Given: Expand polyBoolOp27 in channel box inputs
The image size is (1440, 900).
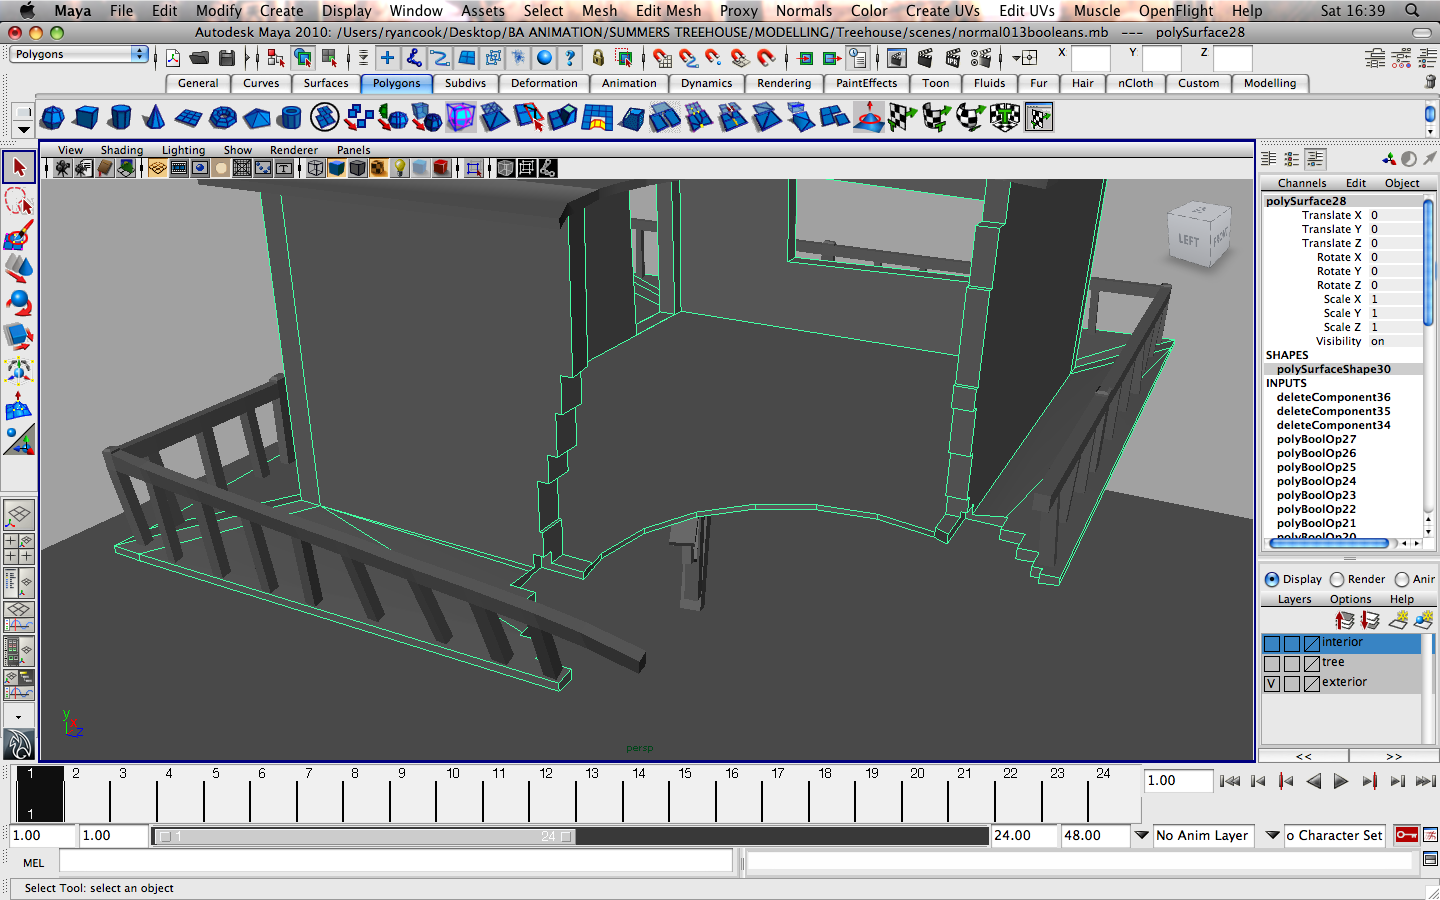Looking at the screenshot, I should pos(1316,439).
